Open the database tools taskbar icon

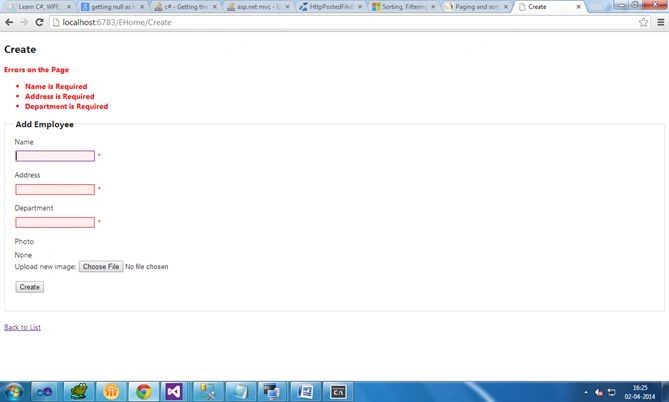(x=208, y=391)
